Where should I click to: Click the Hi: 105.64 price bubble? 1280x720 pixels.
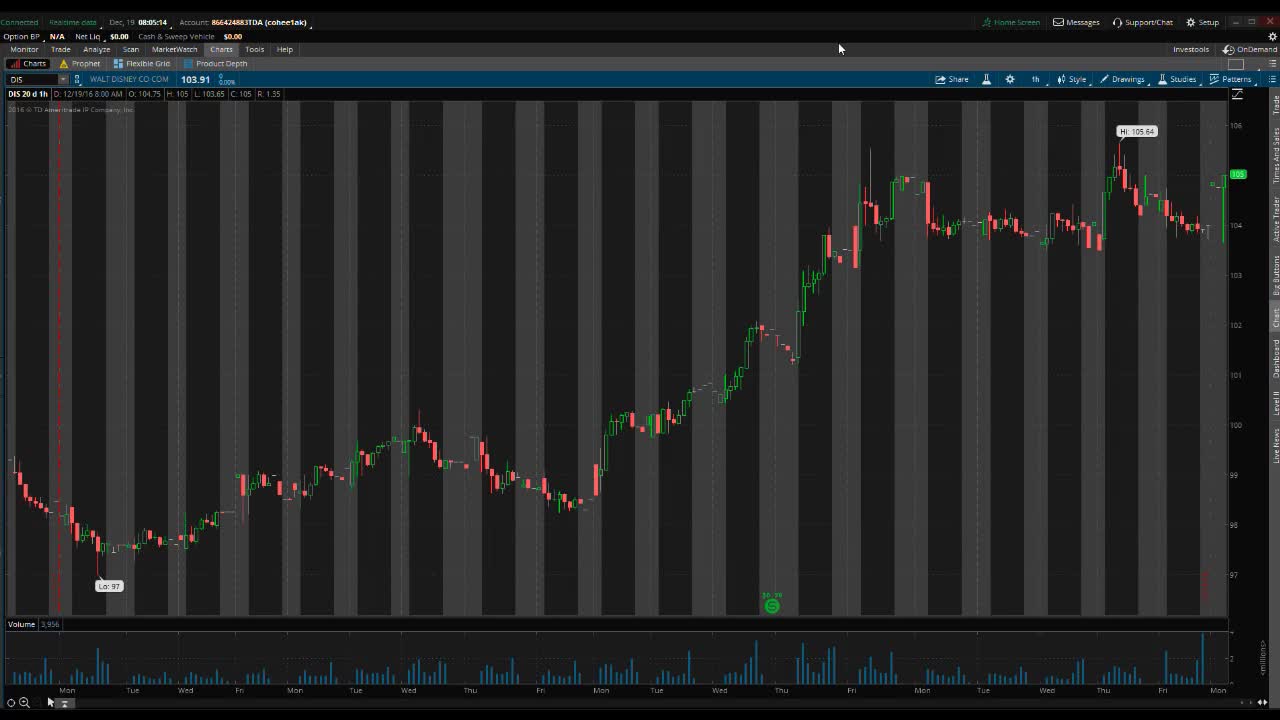(1137, 131)
